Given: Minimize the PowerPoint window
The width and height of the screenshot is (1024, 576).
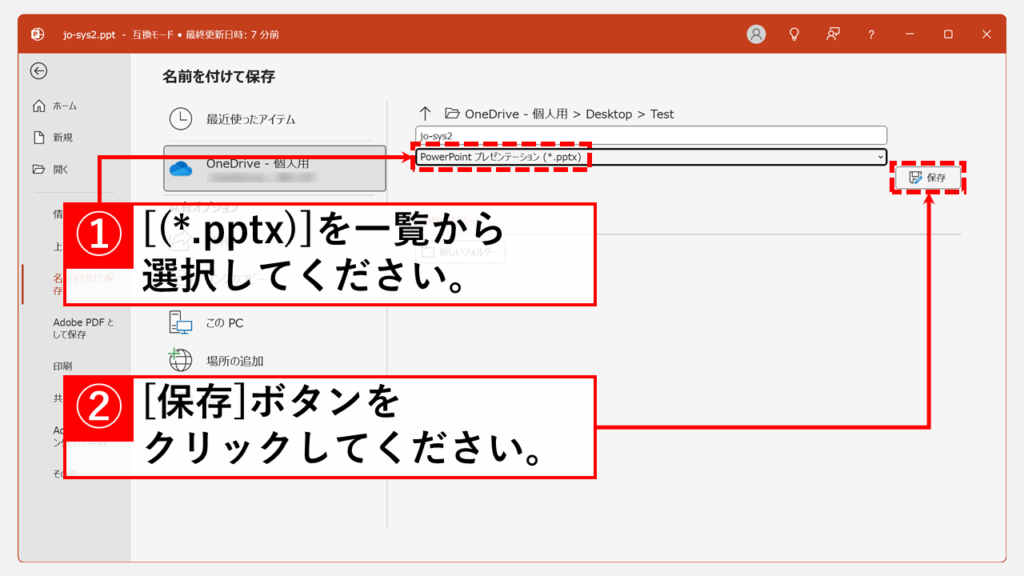Looking at the screenshot, I should click(910, 34).
